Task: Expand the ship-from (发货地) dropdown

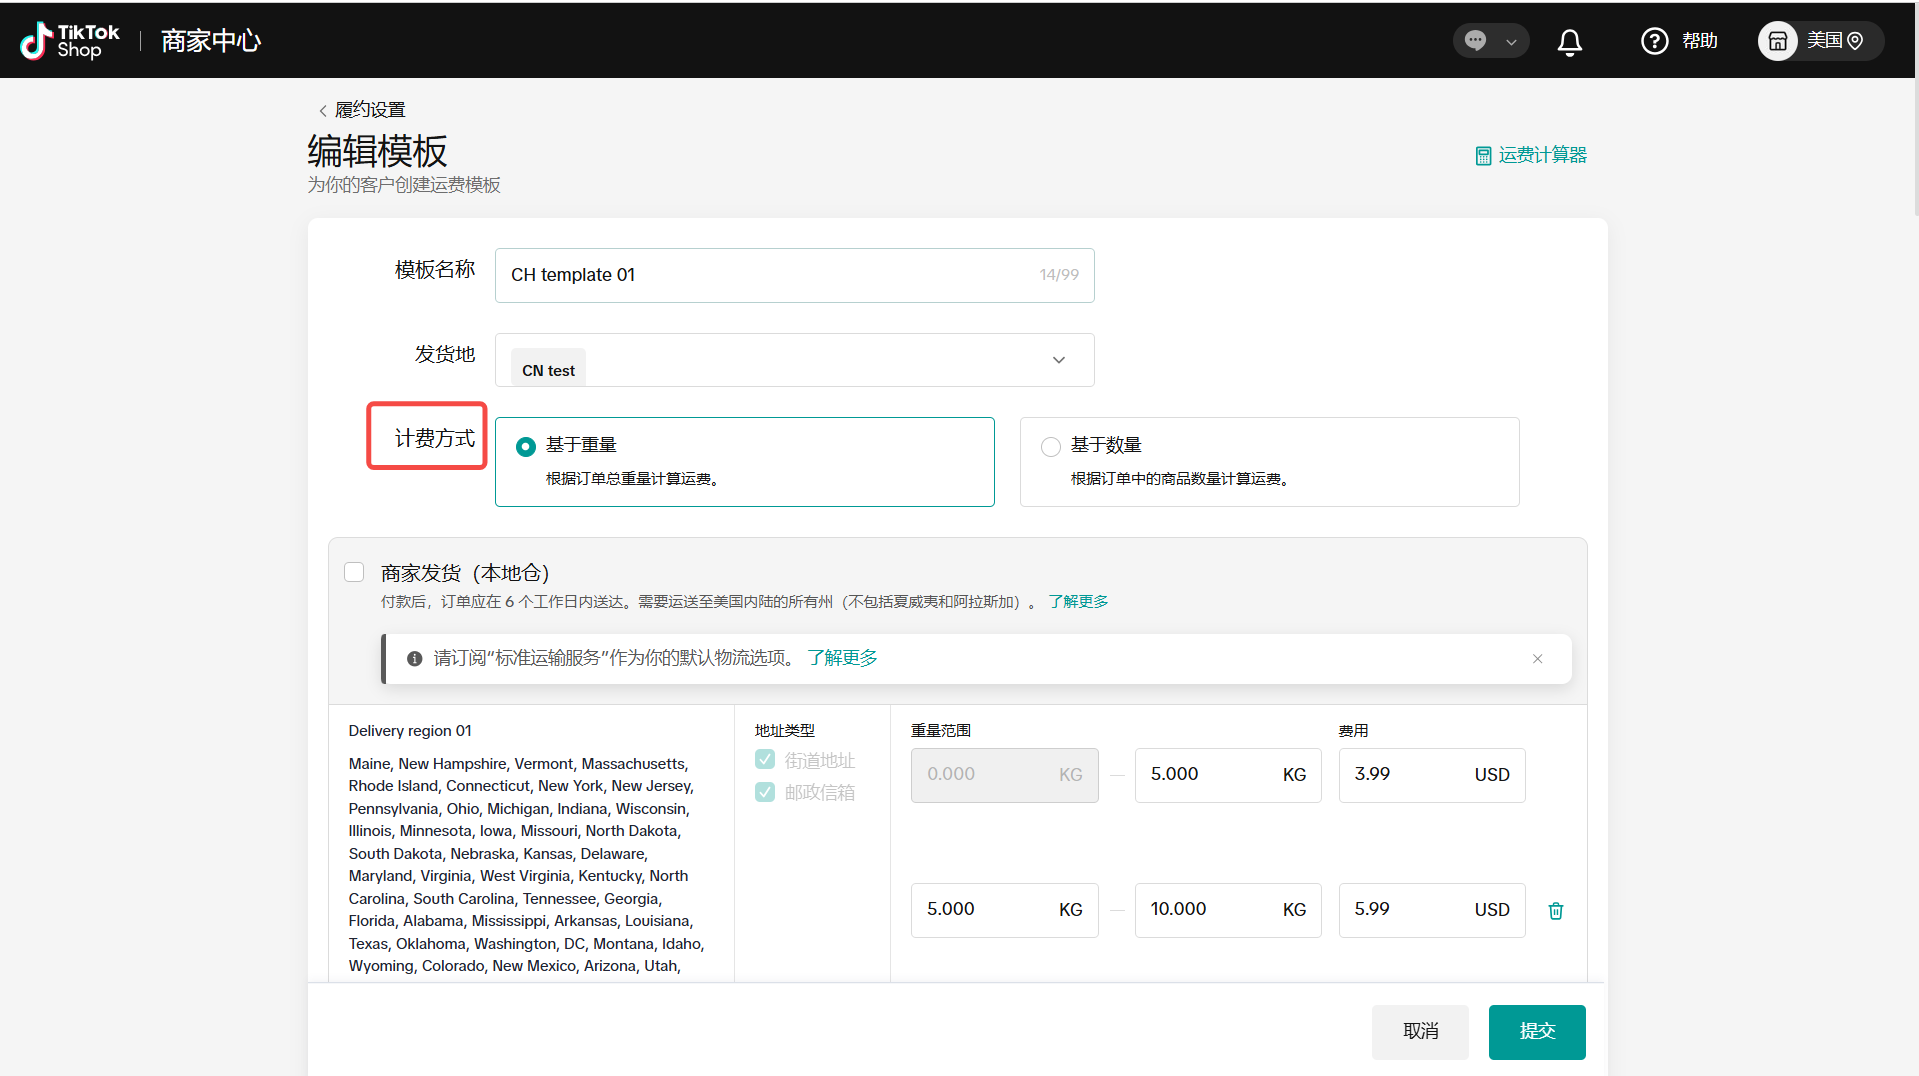Action: click(x=1058, y=360)
